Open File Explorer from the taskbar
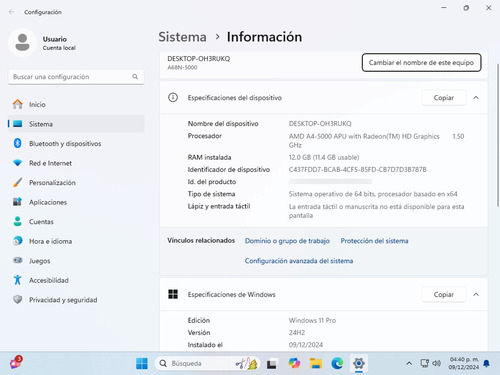Viewport: 500px width, 375px height. [315, 363]
